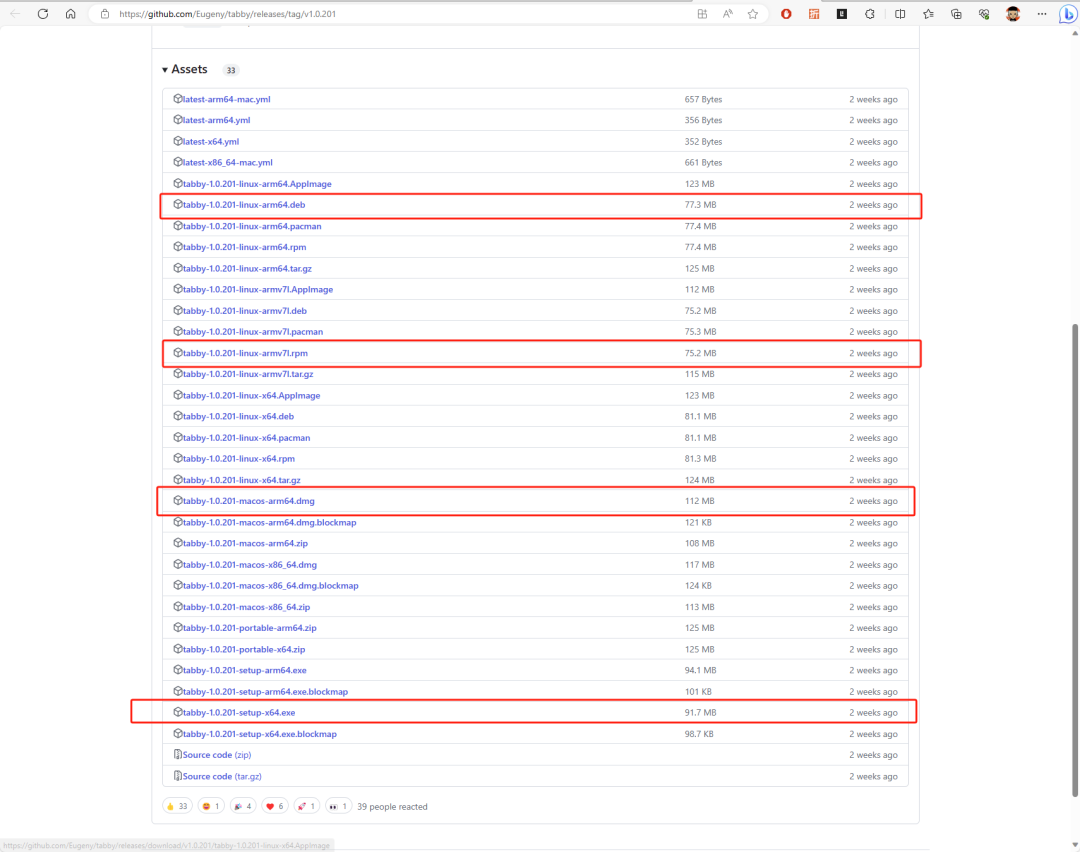Image resolution: width=1080 pixels, height=852 pixels.
Task: Click the scrollbar down arrow
Action: coord(1075,845)
